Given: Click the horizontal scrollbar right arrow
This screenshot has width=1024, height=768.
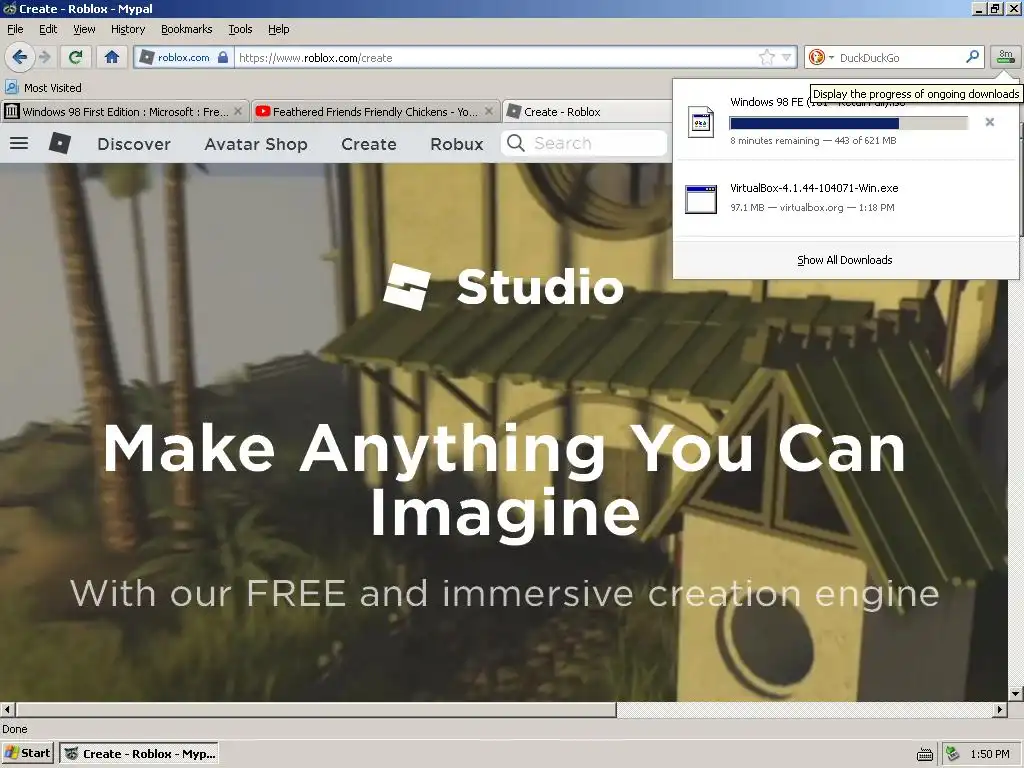Looking at the screenshot, I should click(1000, 709).
